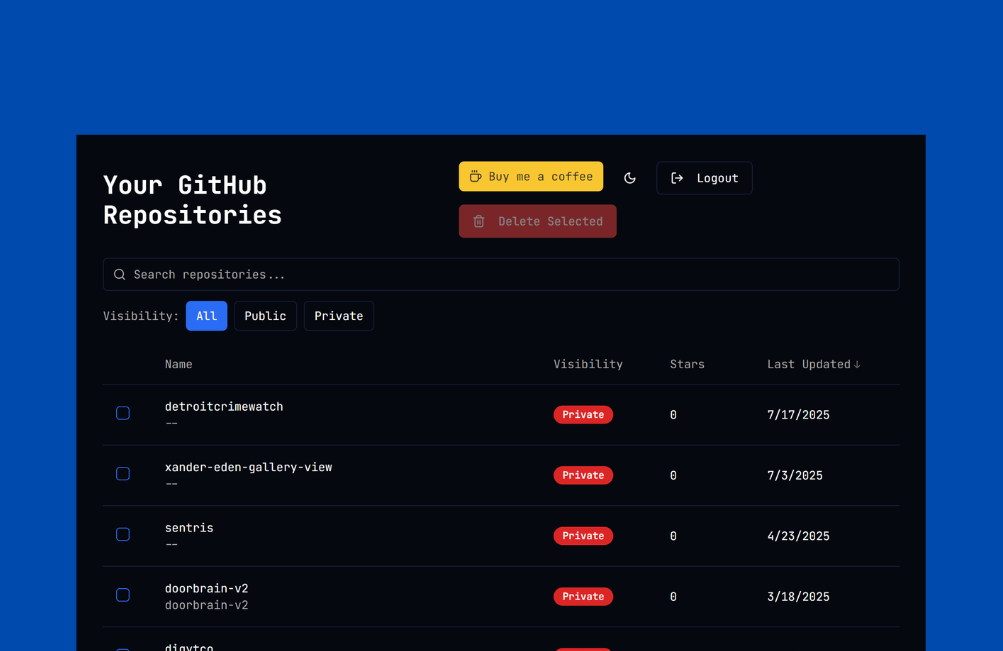Switch to the Private visibility filter
1003x651 pixels.
pos(338,315)
